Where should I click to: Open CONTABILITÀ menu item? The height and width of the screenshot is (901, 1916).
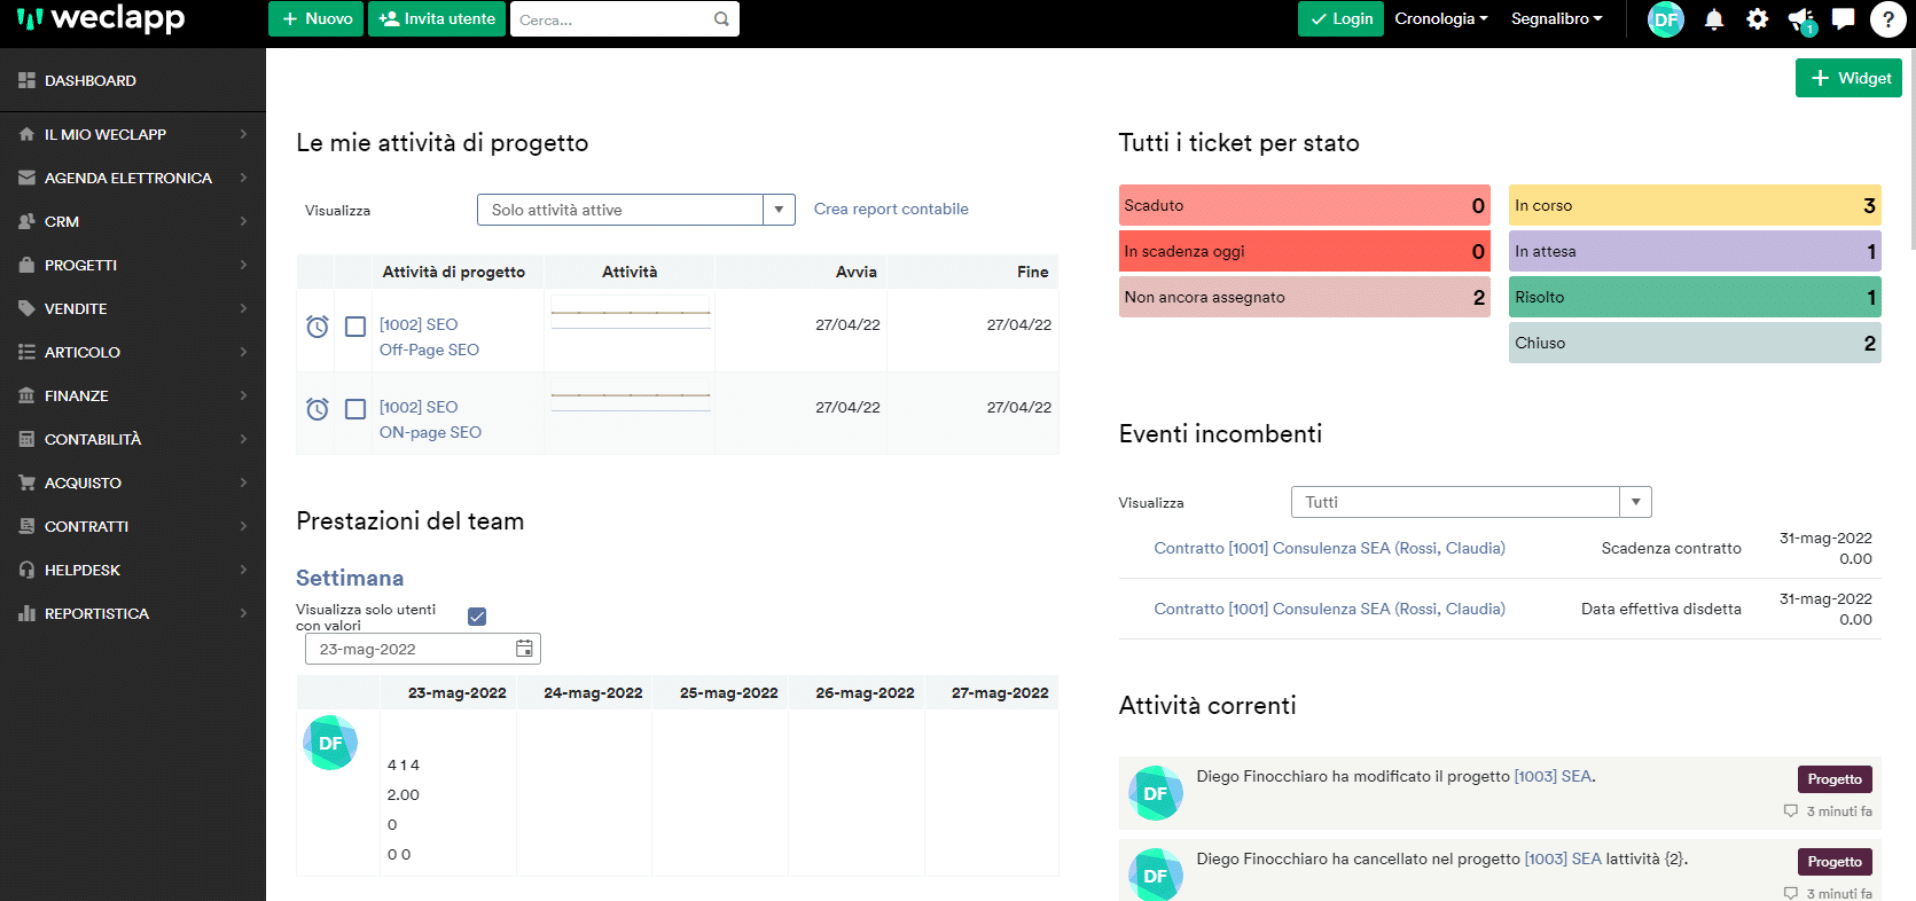point(133,439)
